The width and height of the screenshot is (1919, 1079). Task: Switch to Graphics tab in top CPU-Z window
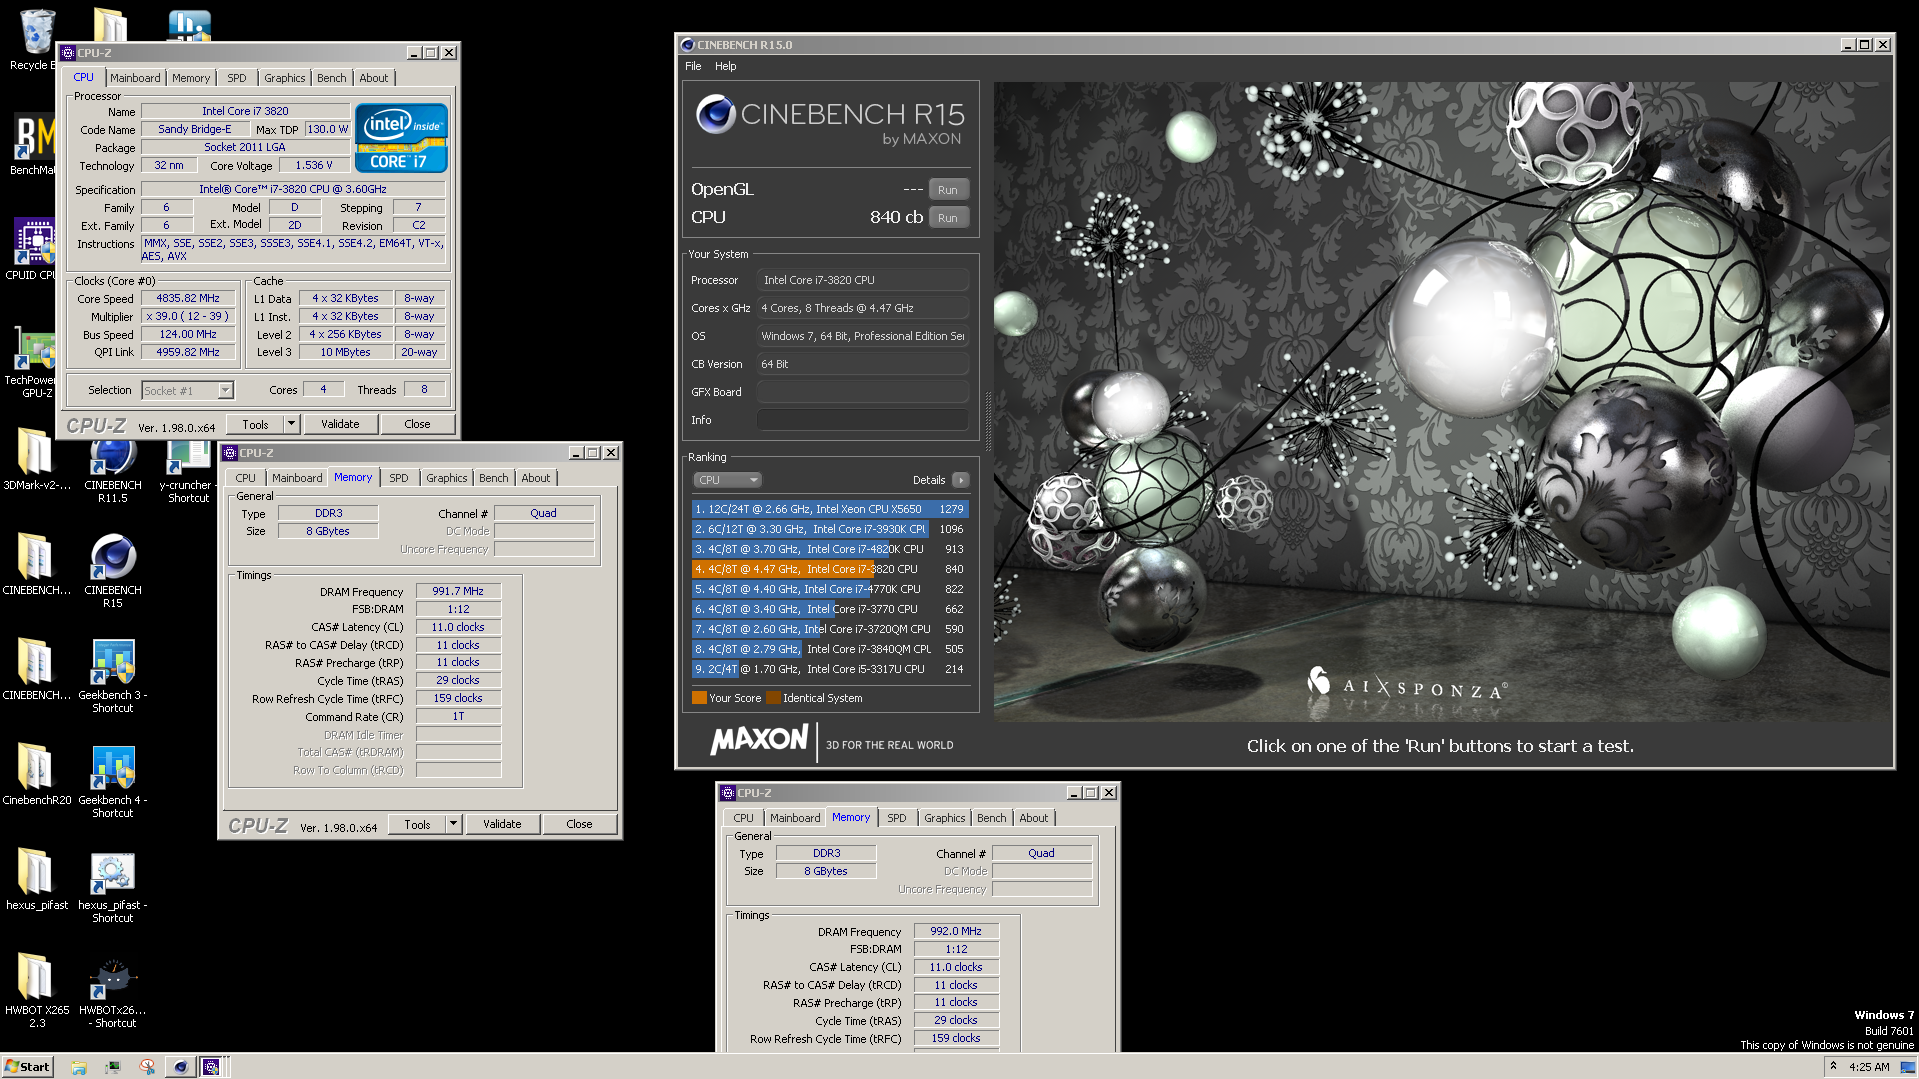click(284, 78)
